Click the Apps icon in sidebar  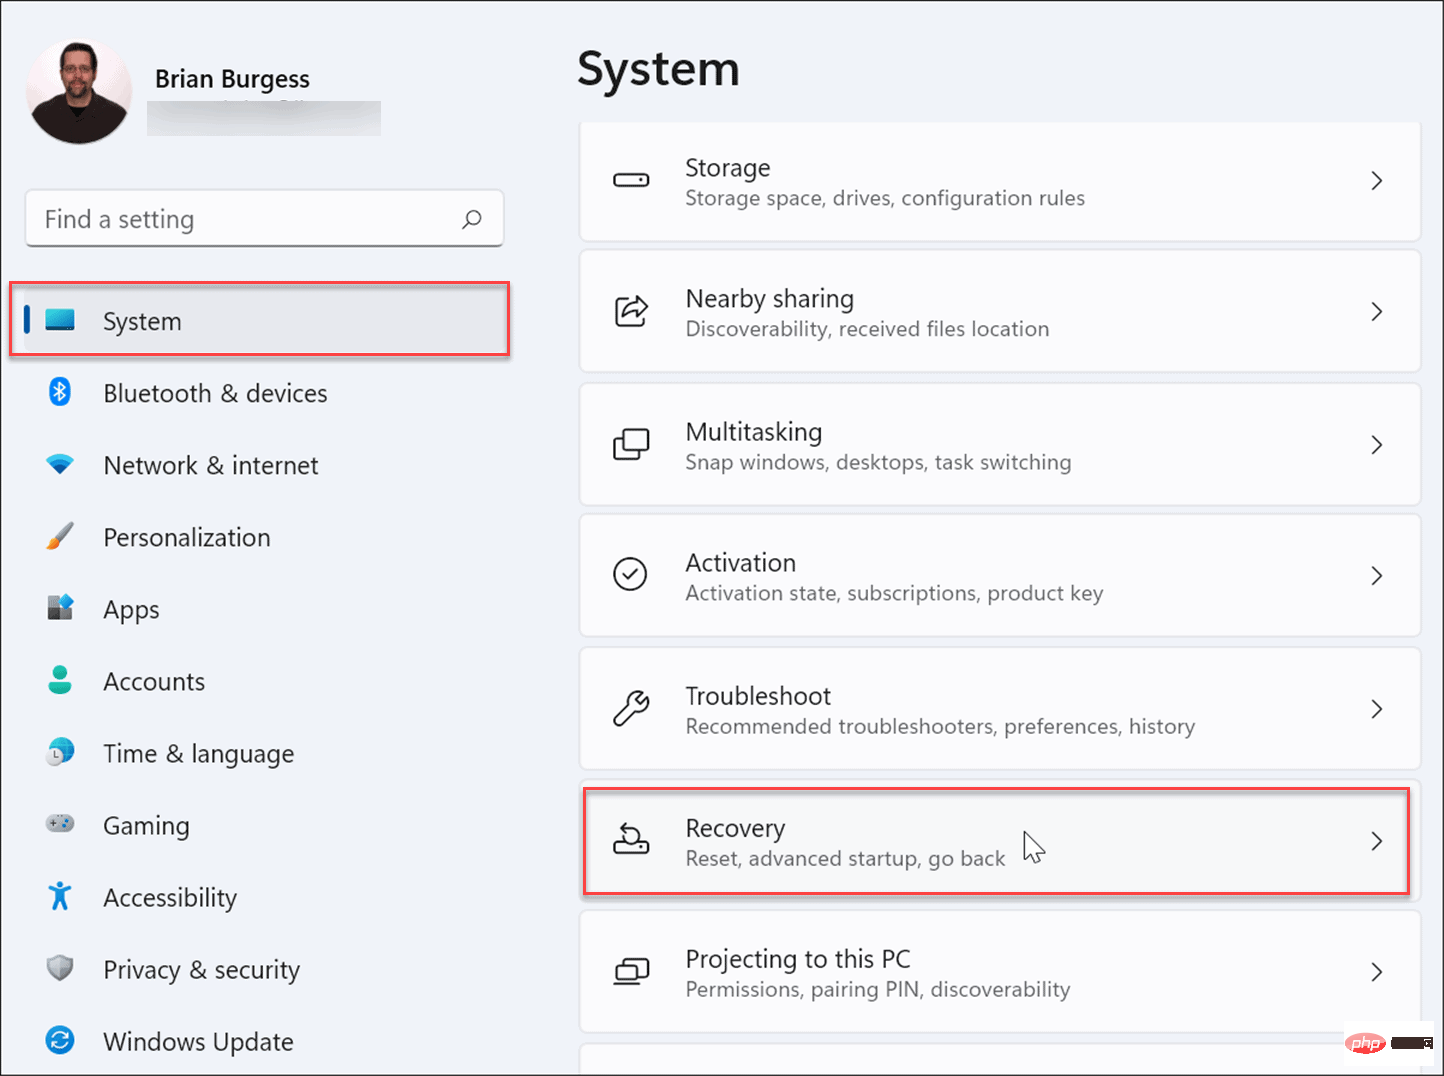pyautogui.click(x=60, y=607)
